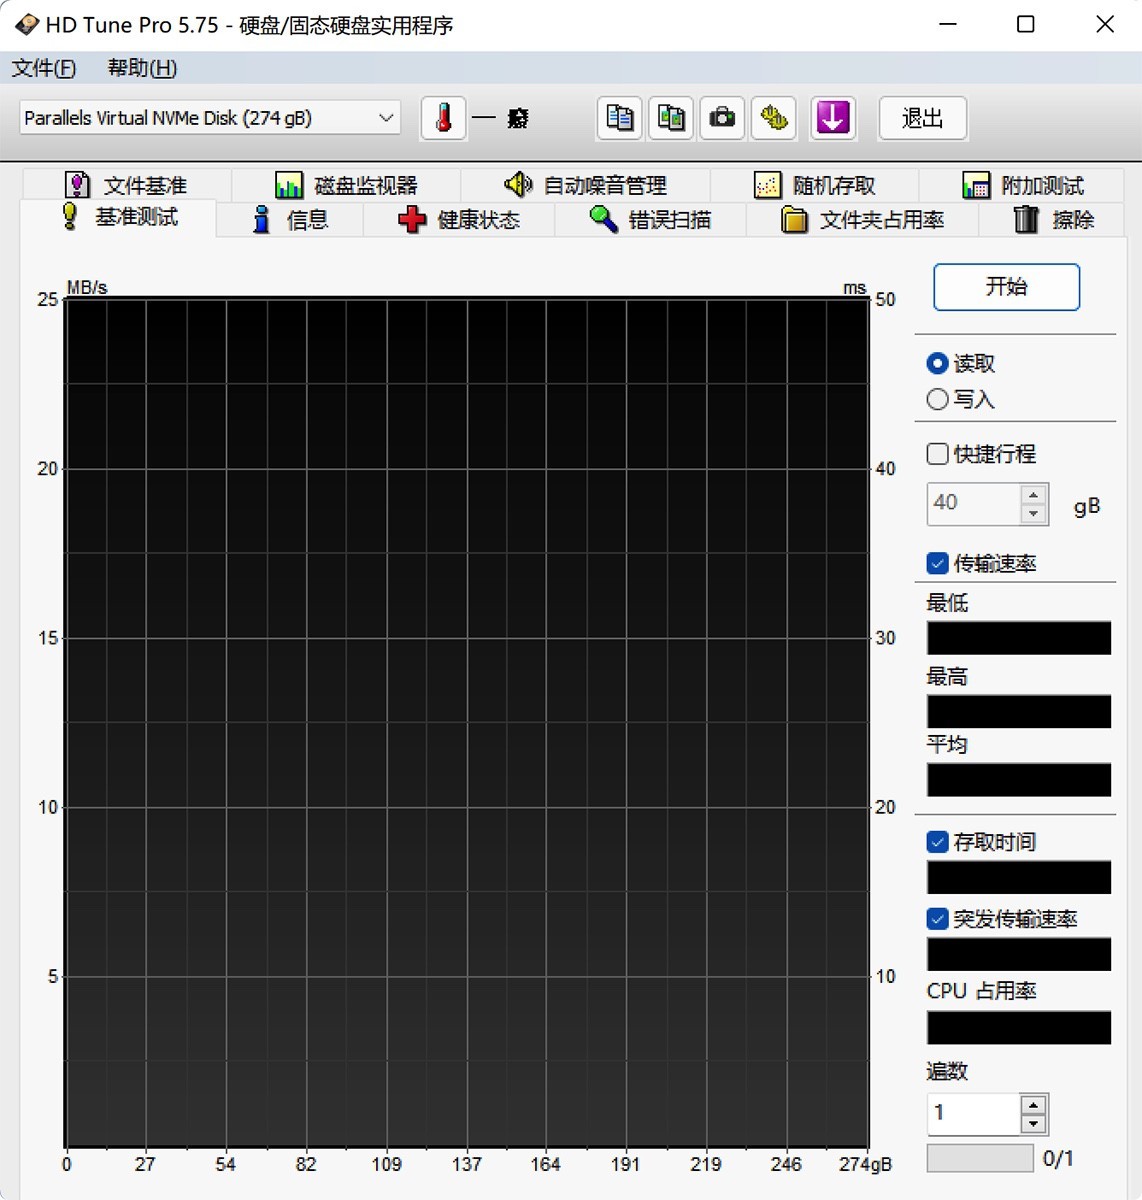Screen dimensions: 1142x1200
Task: Click the camera save screenshot icon
Action: [722, 118]
